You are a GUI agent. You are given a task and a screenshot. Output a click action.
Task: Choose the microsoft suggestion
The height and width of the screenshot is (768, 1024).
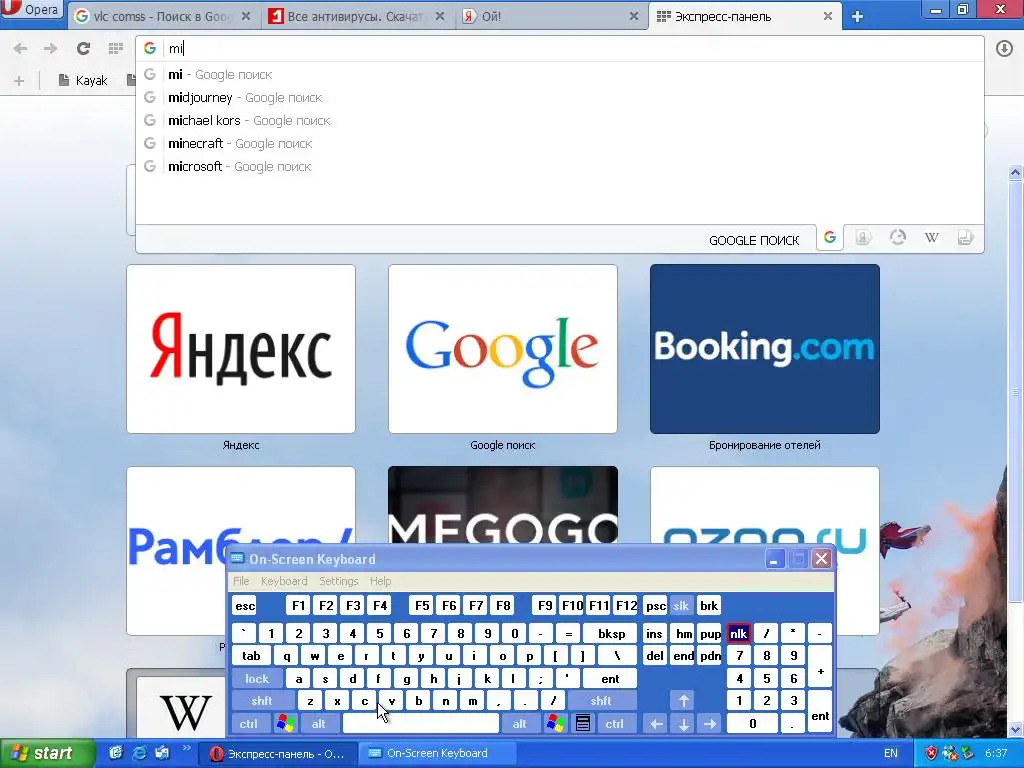click(x=560, y=166)
